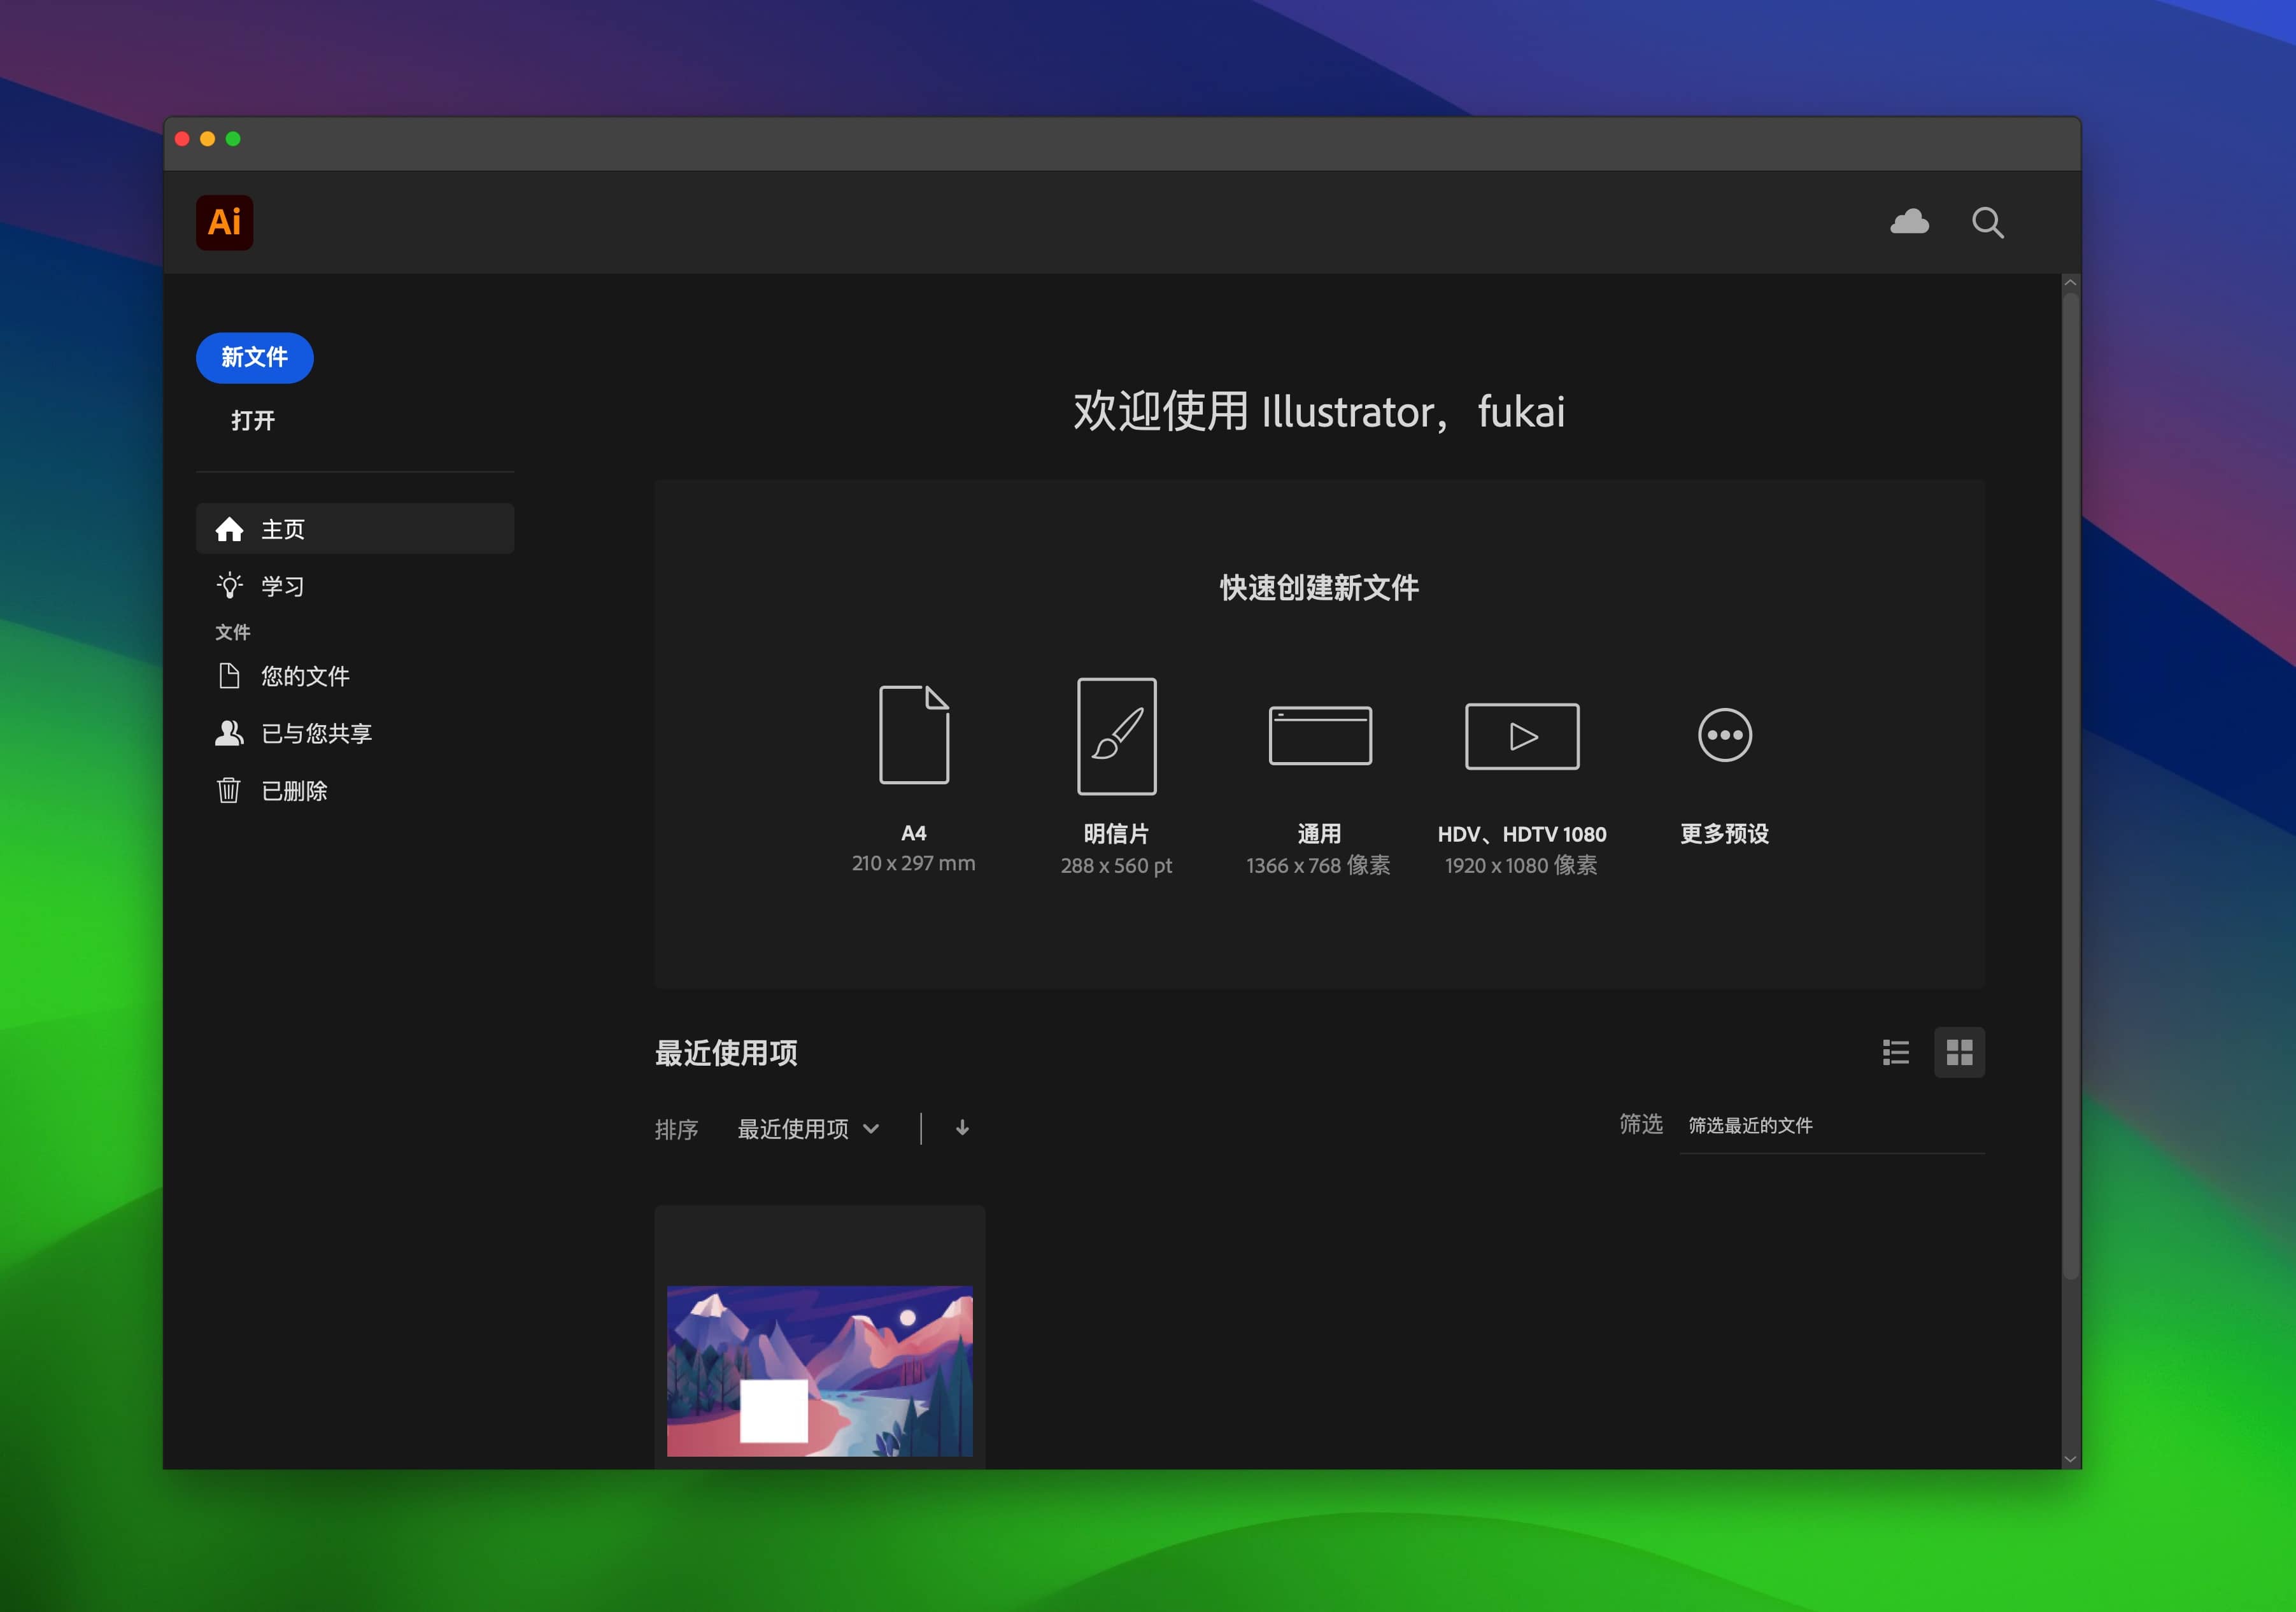Click the 快速创建新文件 heading

1319,587
